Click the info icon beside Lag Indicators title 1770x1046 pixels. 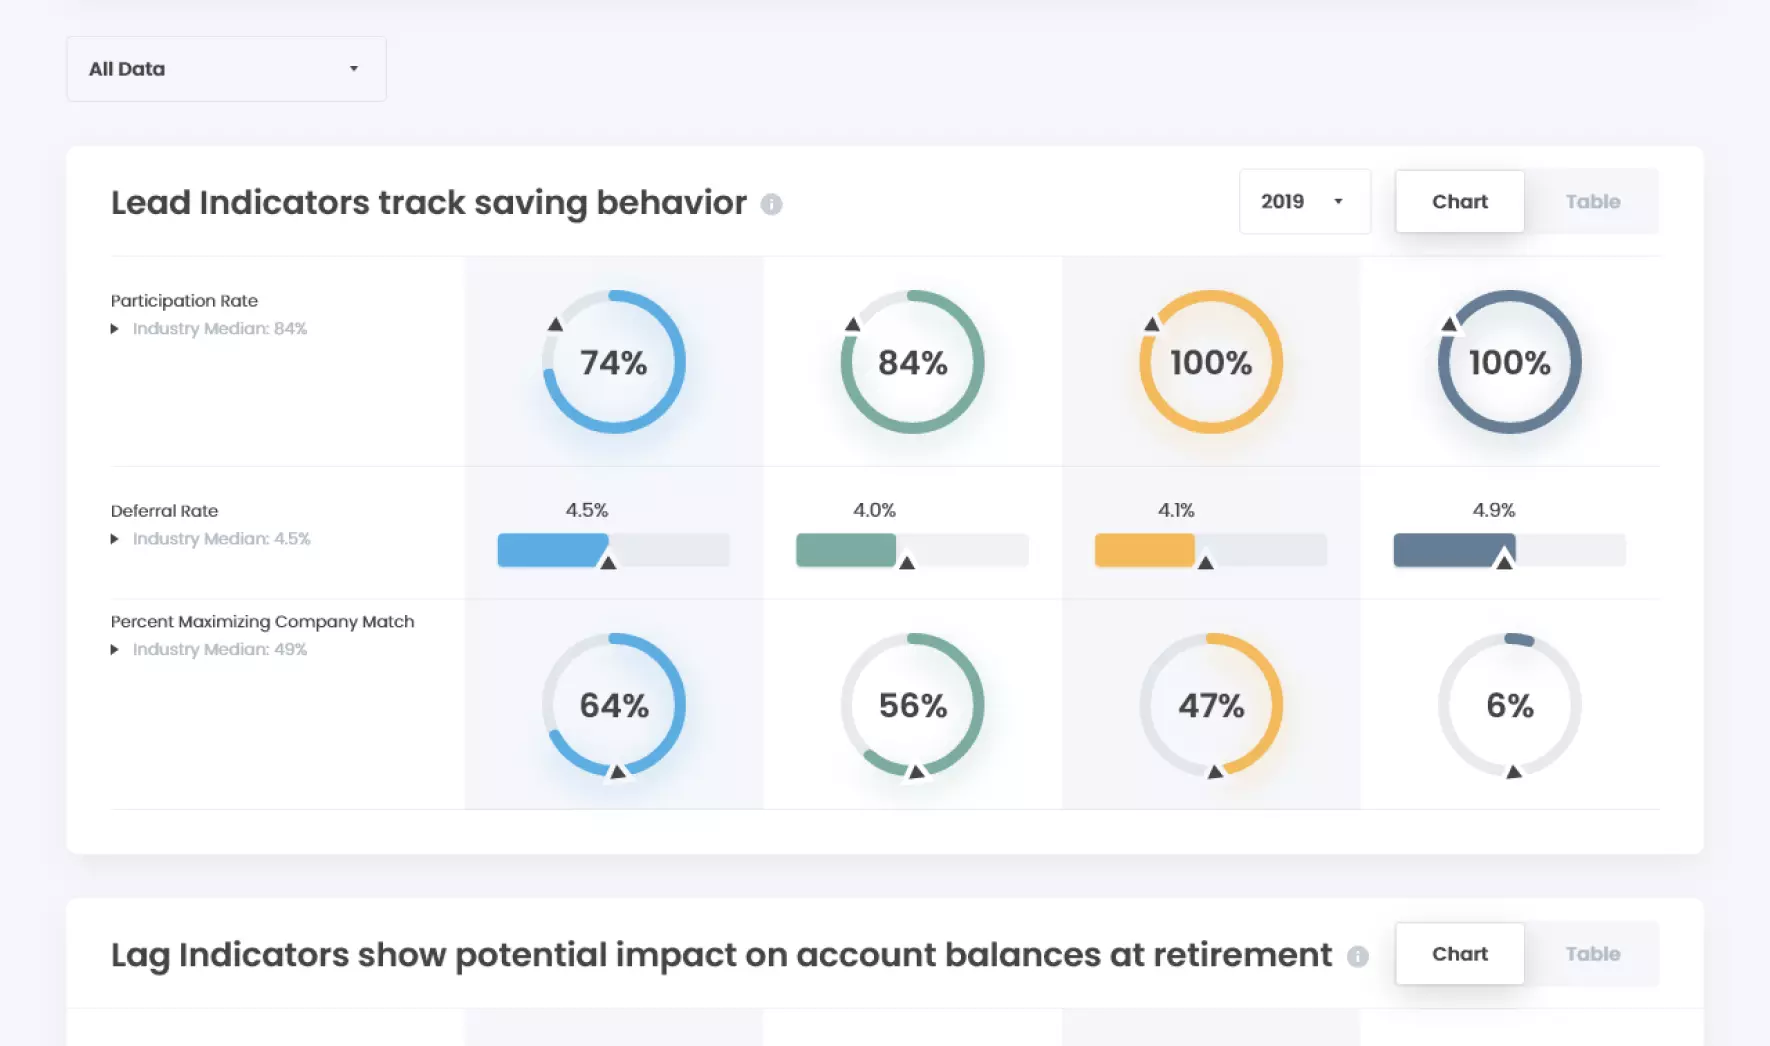point(1357,956)
